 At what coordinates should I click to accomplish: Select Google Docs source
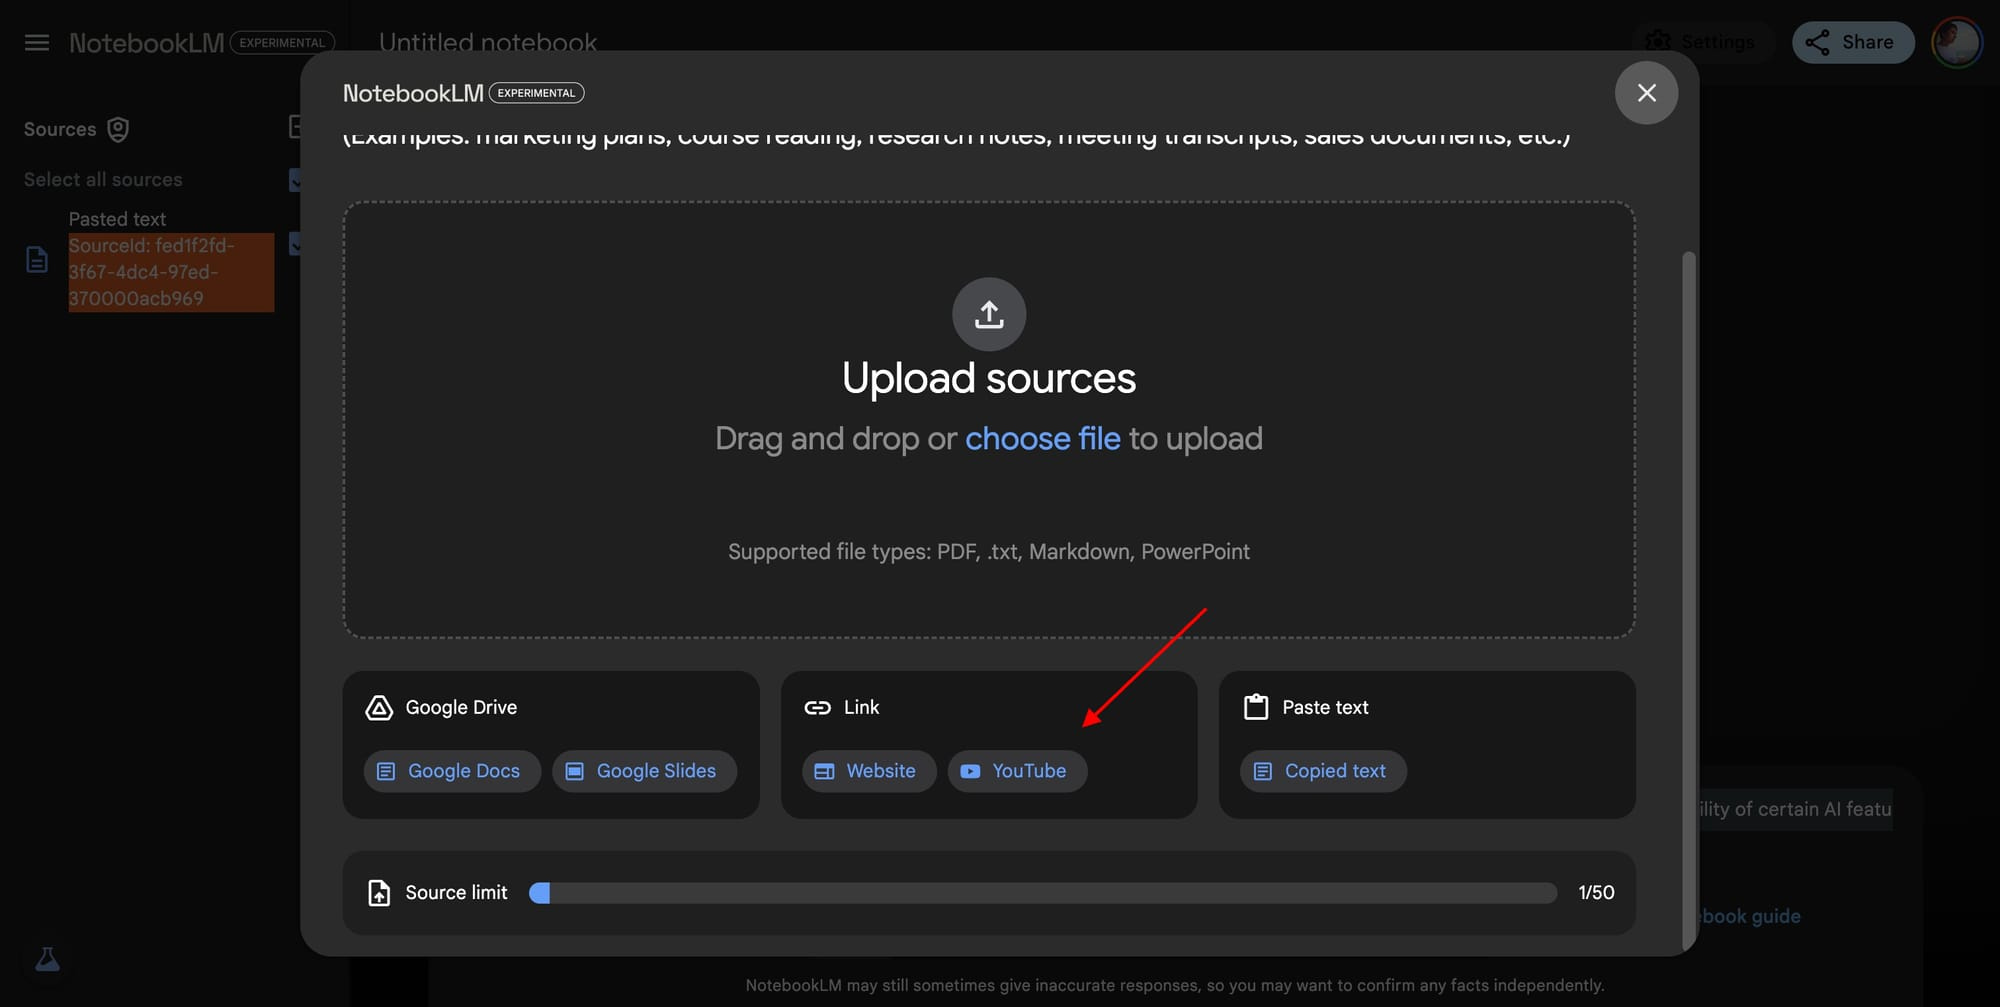pos(452,771)
